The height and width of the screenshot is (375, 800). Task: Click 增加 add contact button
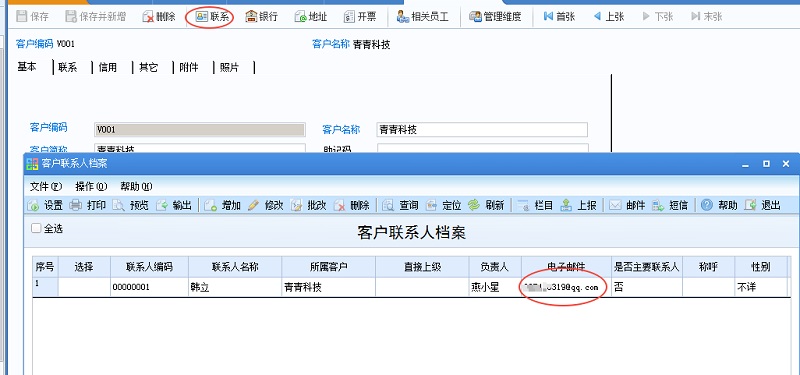pos(222,205)
